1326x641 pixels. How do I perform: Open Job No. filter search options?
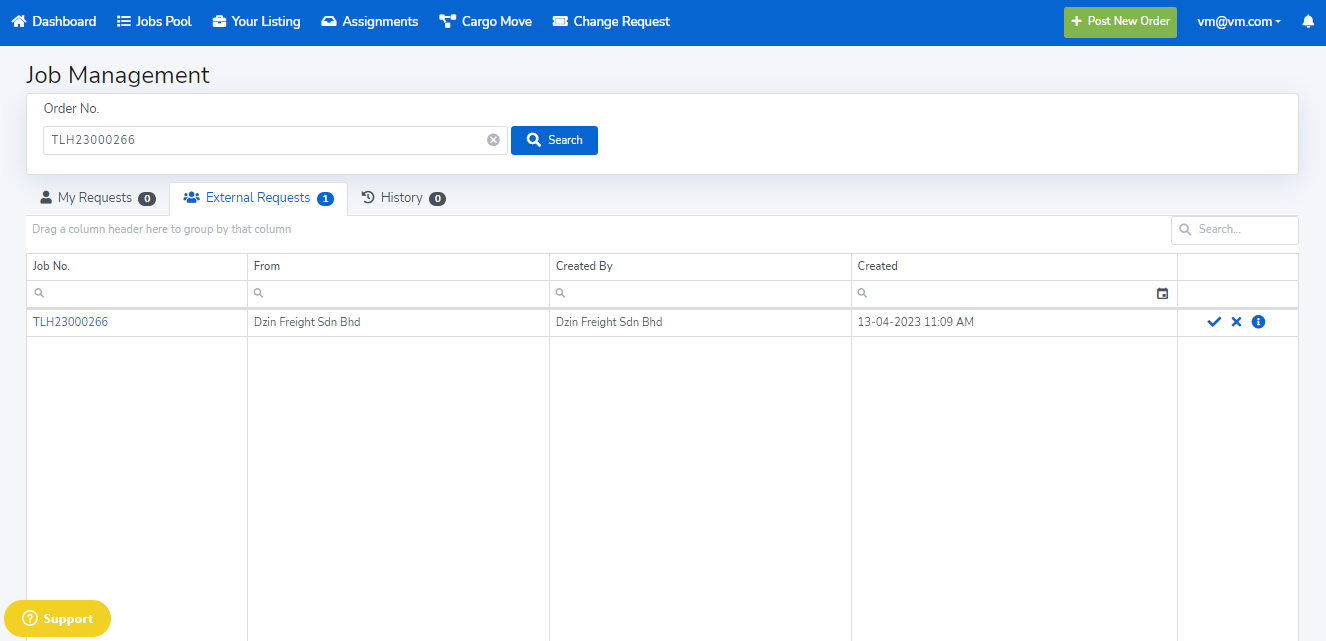pos(39,294)
